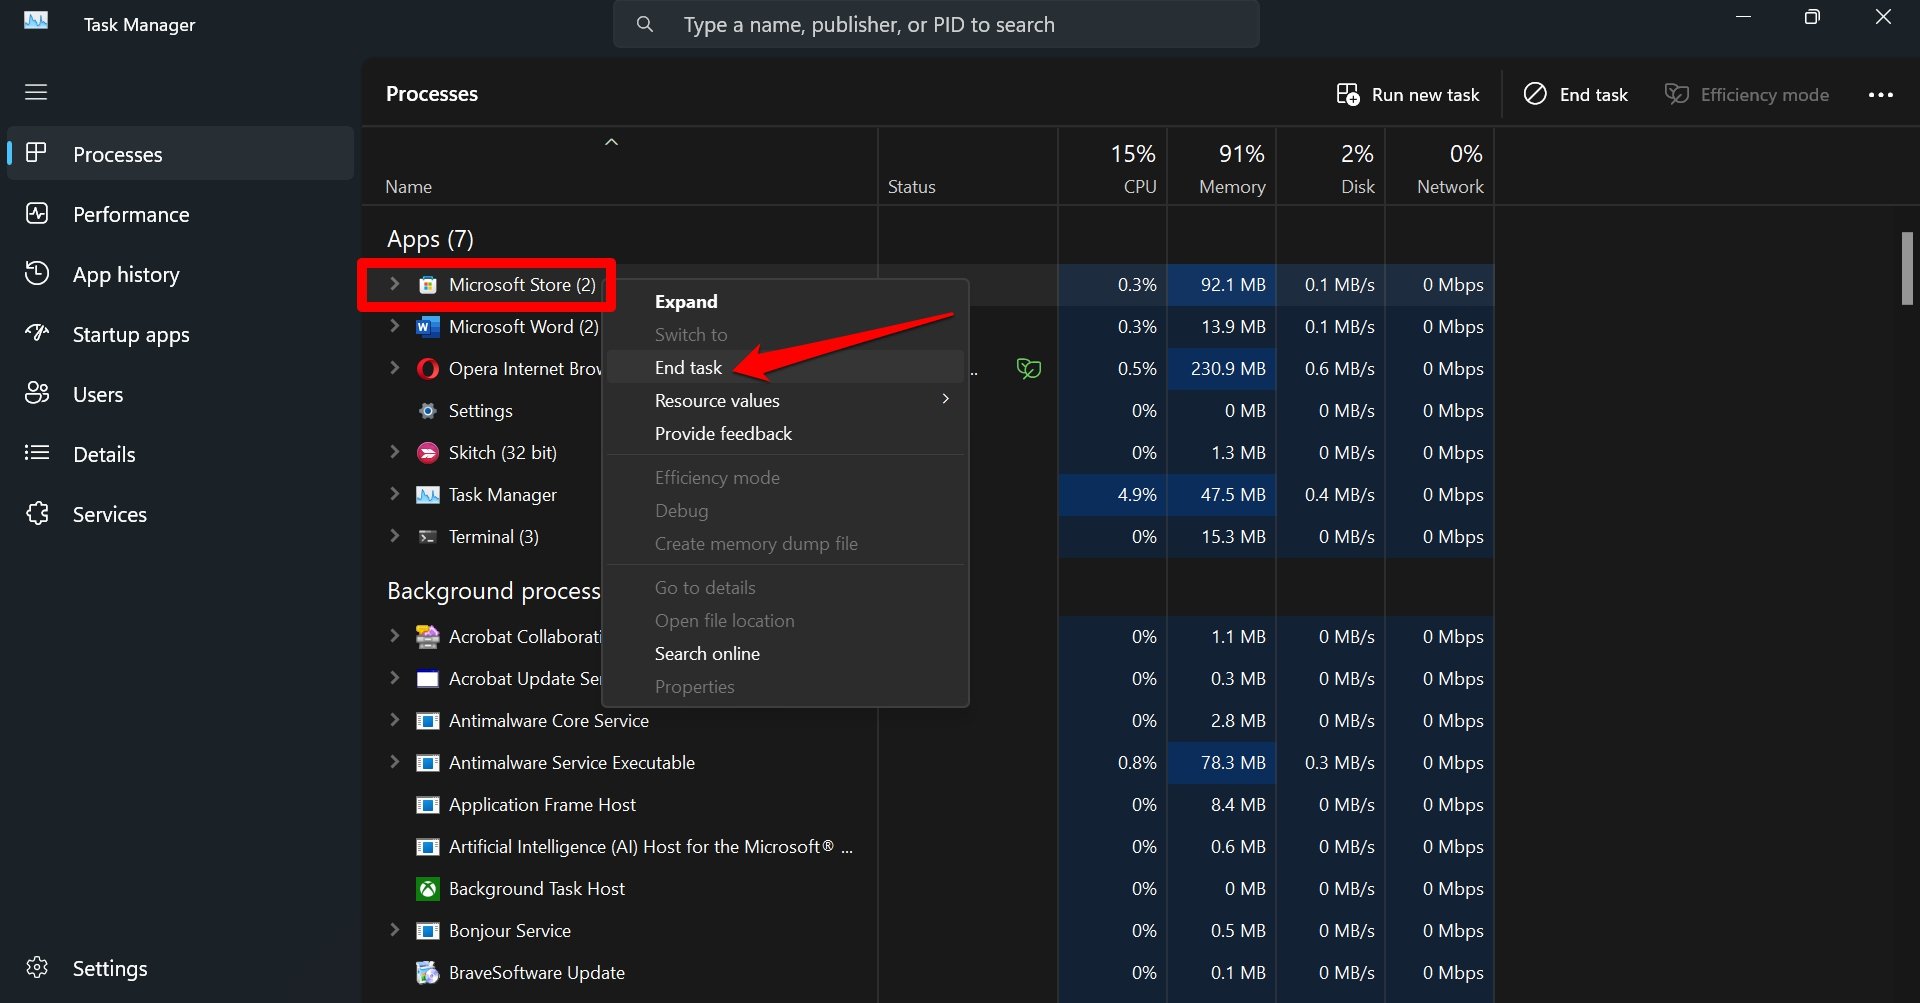
Task: Open Resource values submenu arrow
Action: coord(945,399)
